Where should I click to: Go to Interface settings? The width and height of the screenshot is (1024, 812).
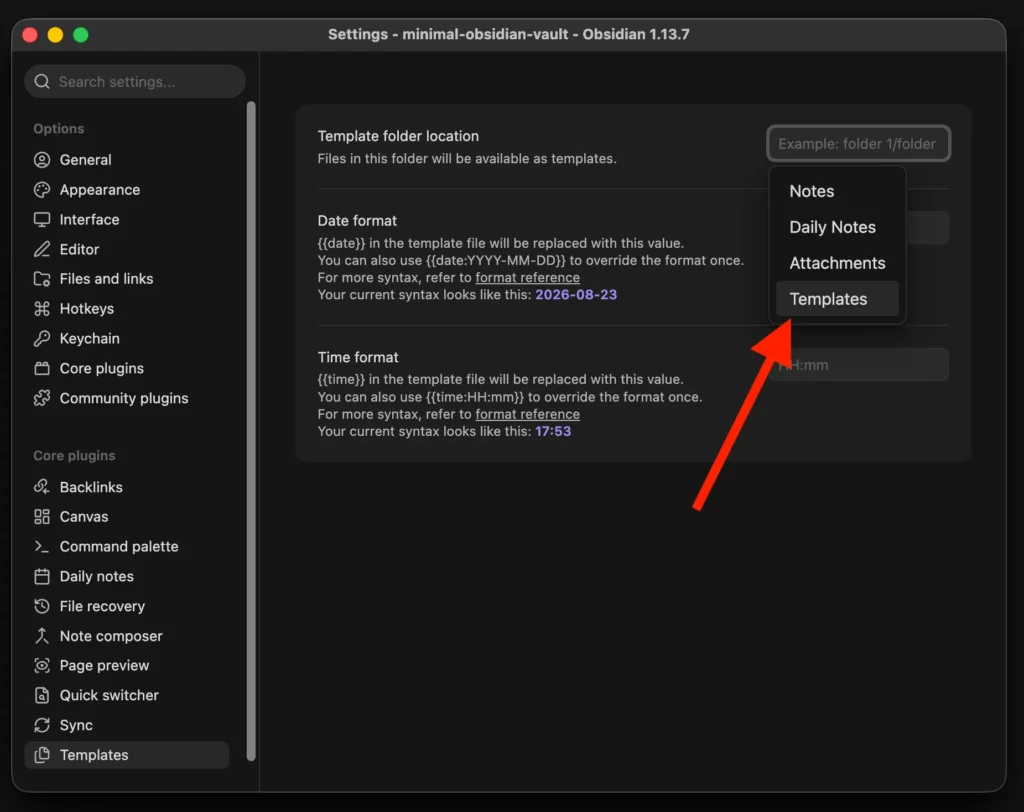127,219
